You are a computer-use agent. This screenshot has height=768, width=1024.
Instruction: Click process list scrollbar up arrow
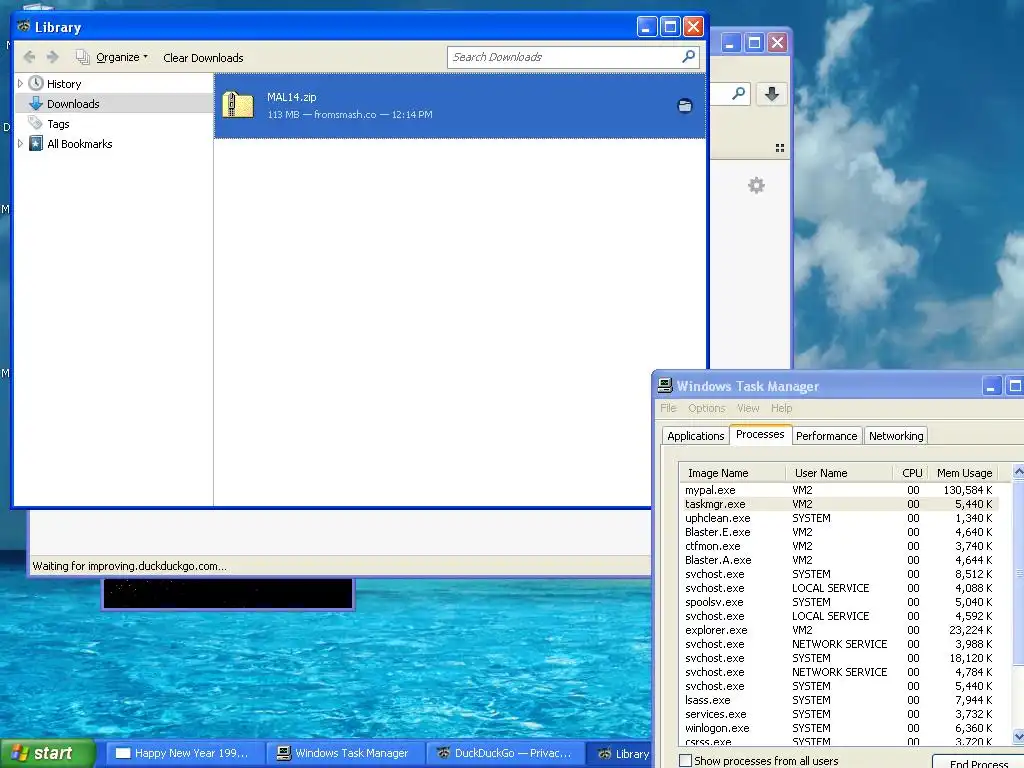coord(1018,472)
